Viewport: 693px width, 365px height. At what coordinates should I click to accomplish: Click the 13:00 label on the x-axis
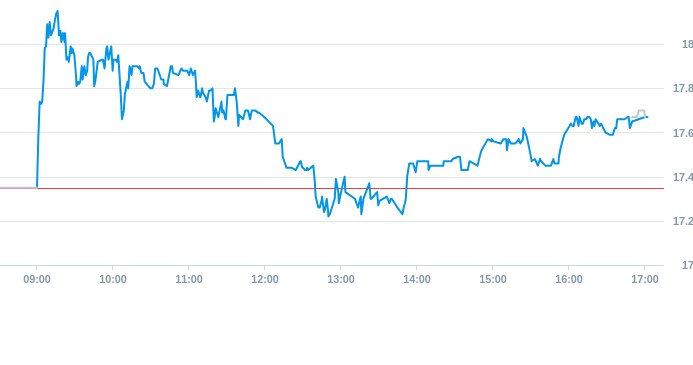pos(341,280)
